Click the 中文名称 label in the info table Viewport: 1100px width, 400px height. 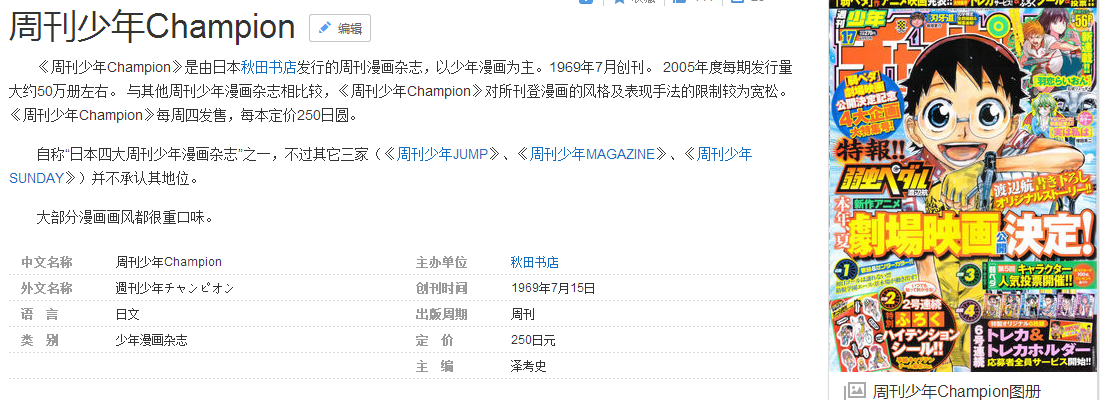point(47,262)
